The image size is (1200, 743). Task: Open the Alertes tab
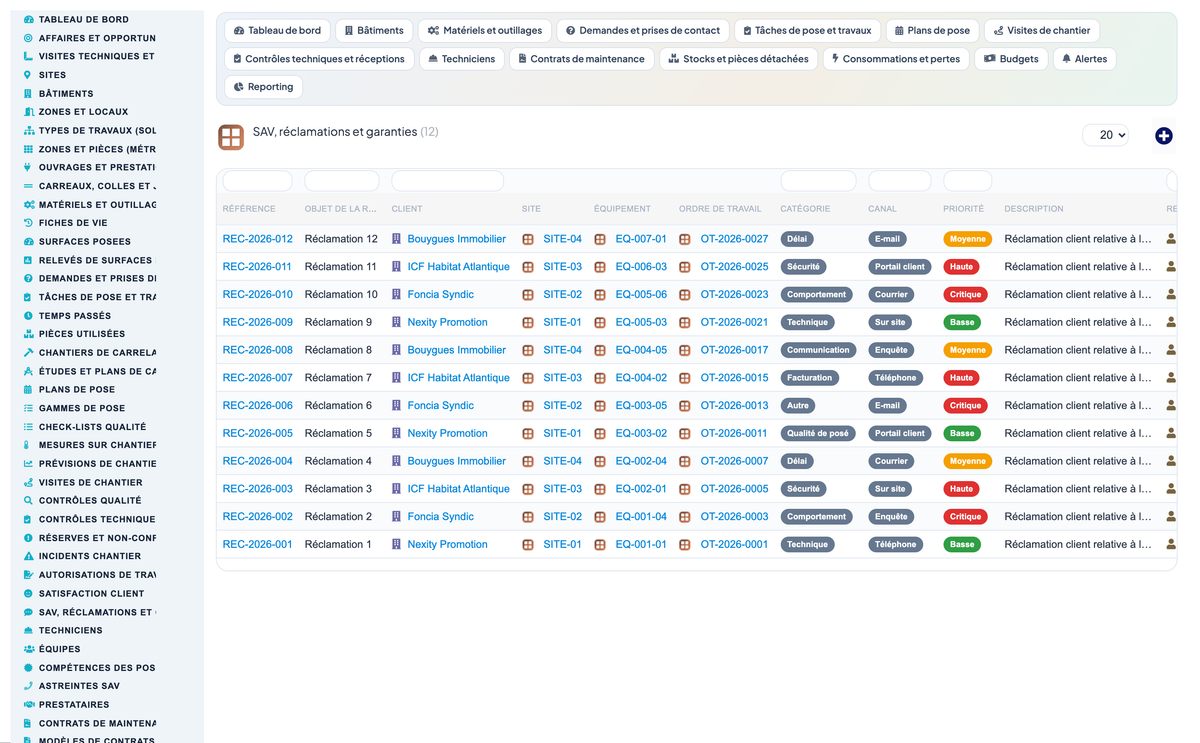1084,59
